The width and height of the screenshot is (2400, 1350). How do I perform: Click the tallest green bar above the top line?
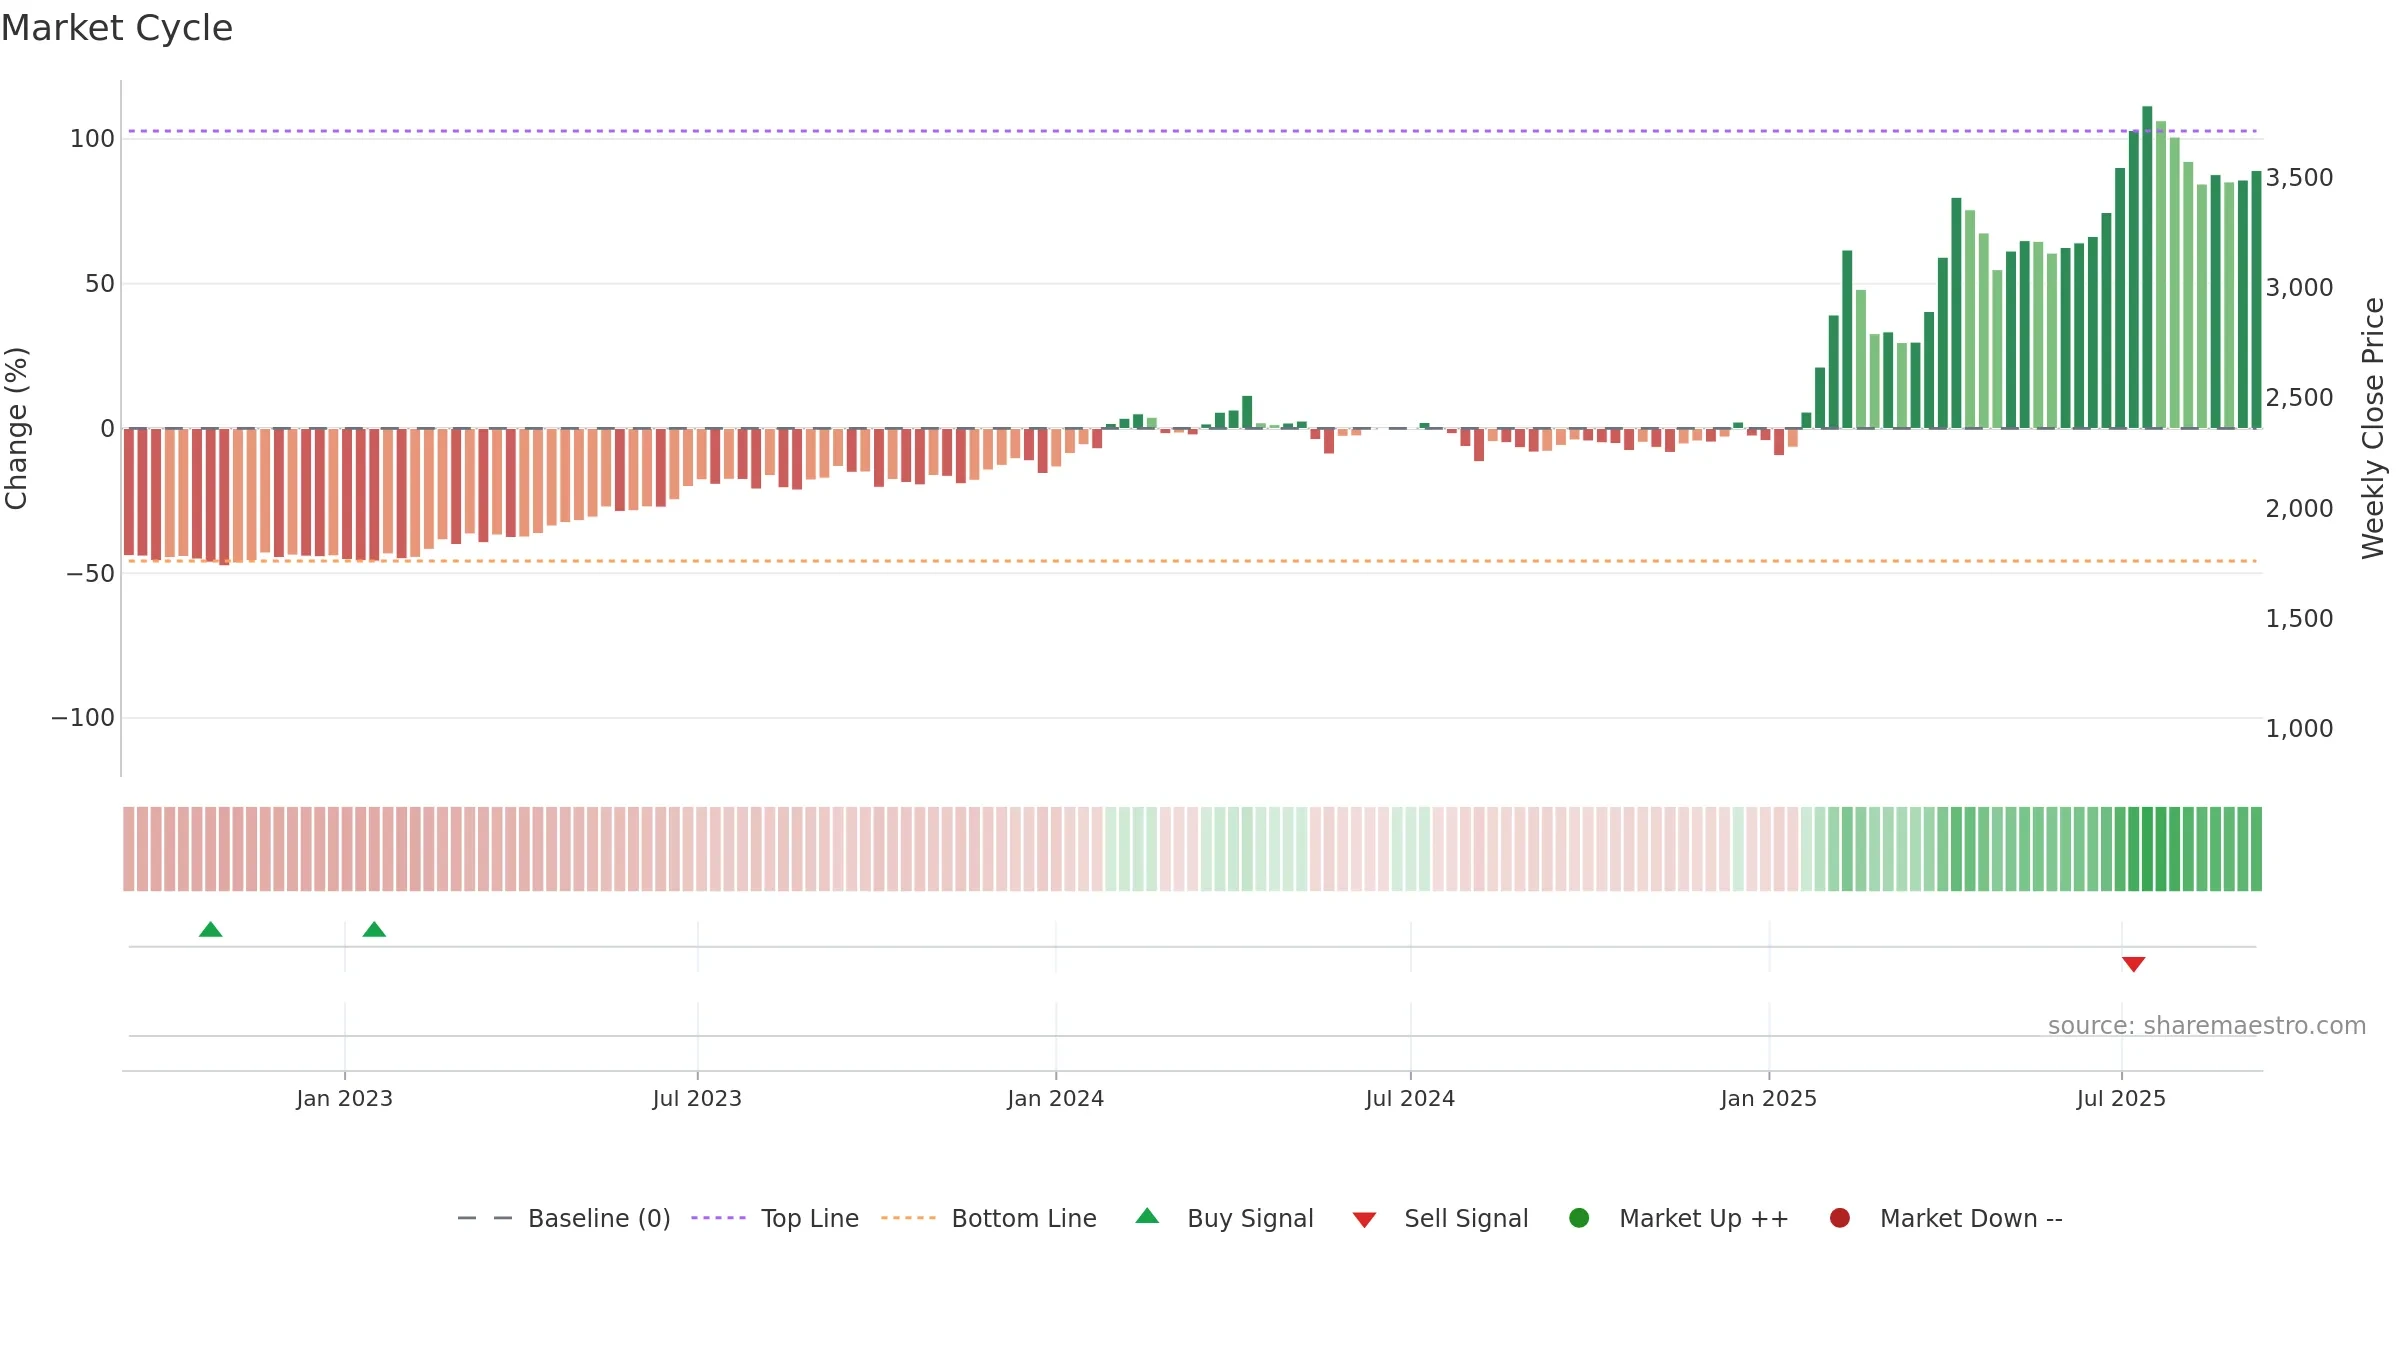tap(2147, 267)
